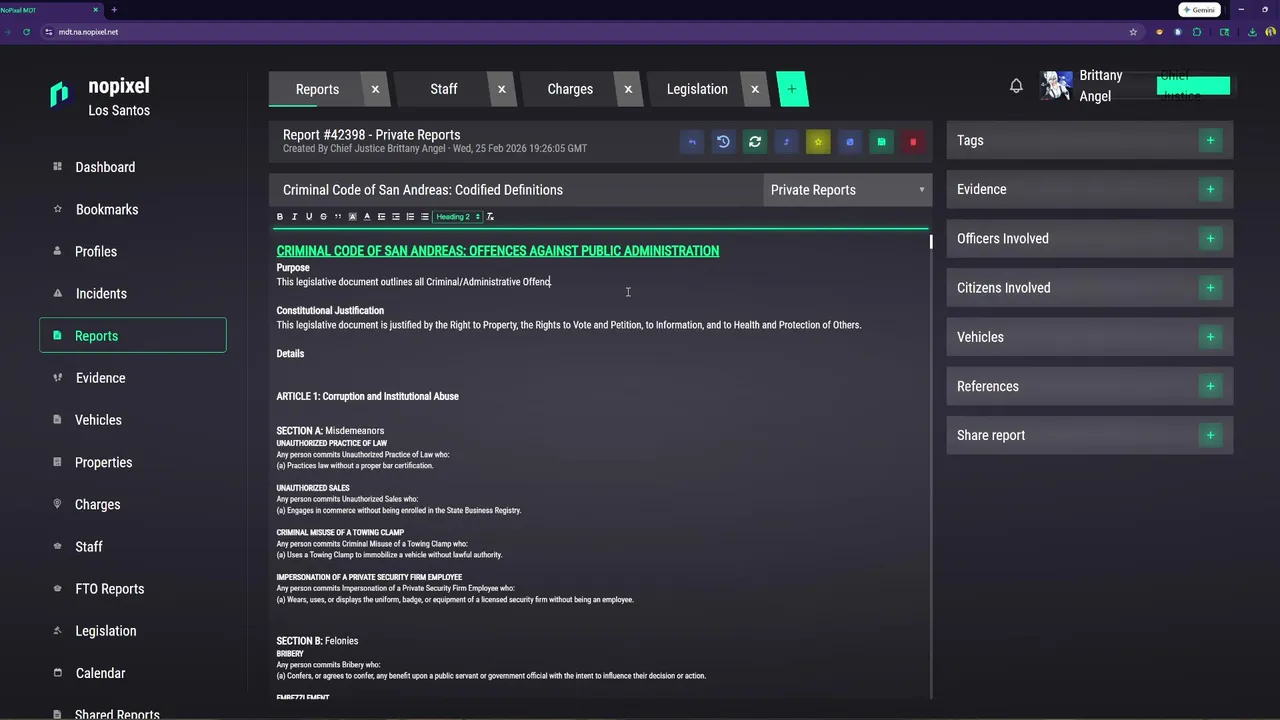Toggle italic formatting in the editor

tap(294, 216)
